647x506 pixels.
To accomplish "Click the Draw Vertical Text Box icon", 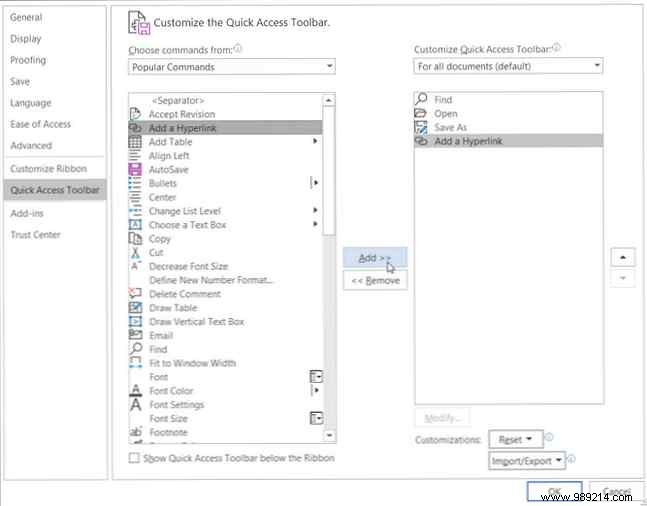I will [x=135, y=321].
